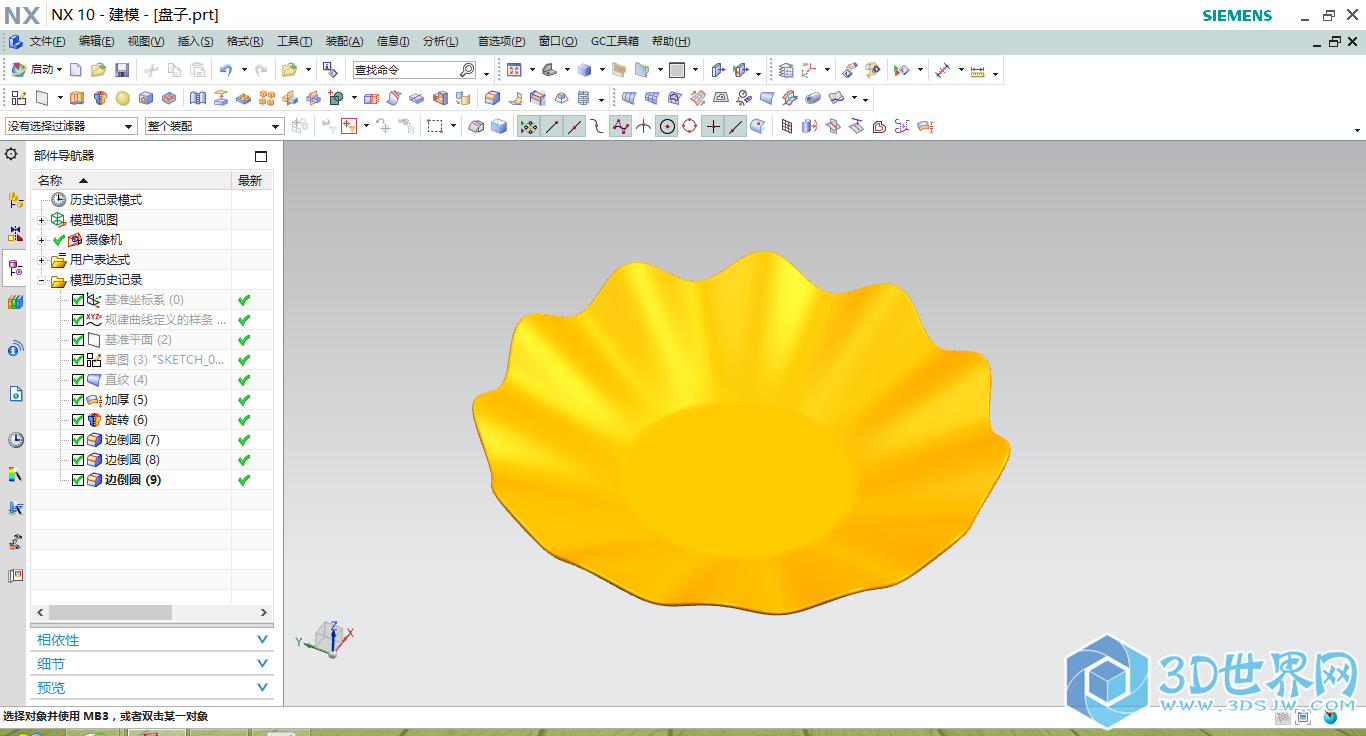Screen dimensions: 1366x736
Task: Click the navigator scrollbar right arrow
Action: pyautogui.click(x=265, y=612)
